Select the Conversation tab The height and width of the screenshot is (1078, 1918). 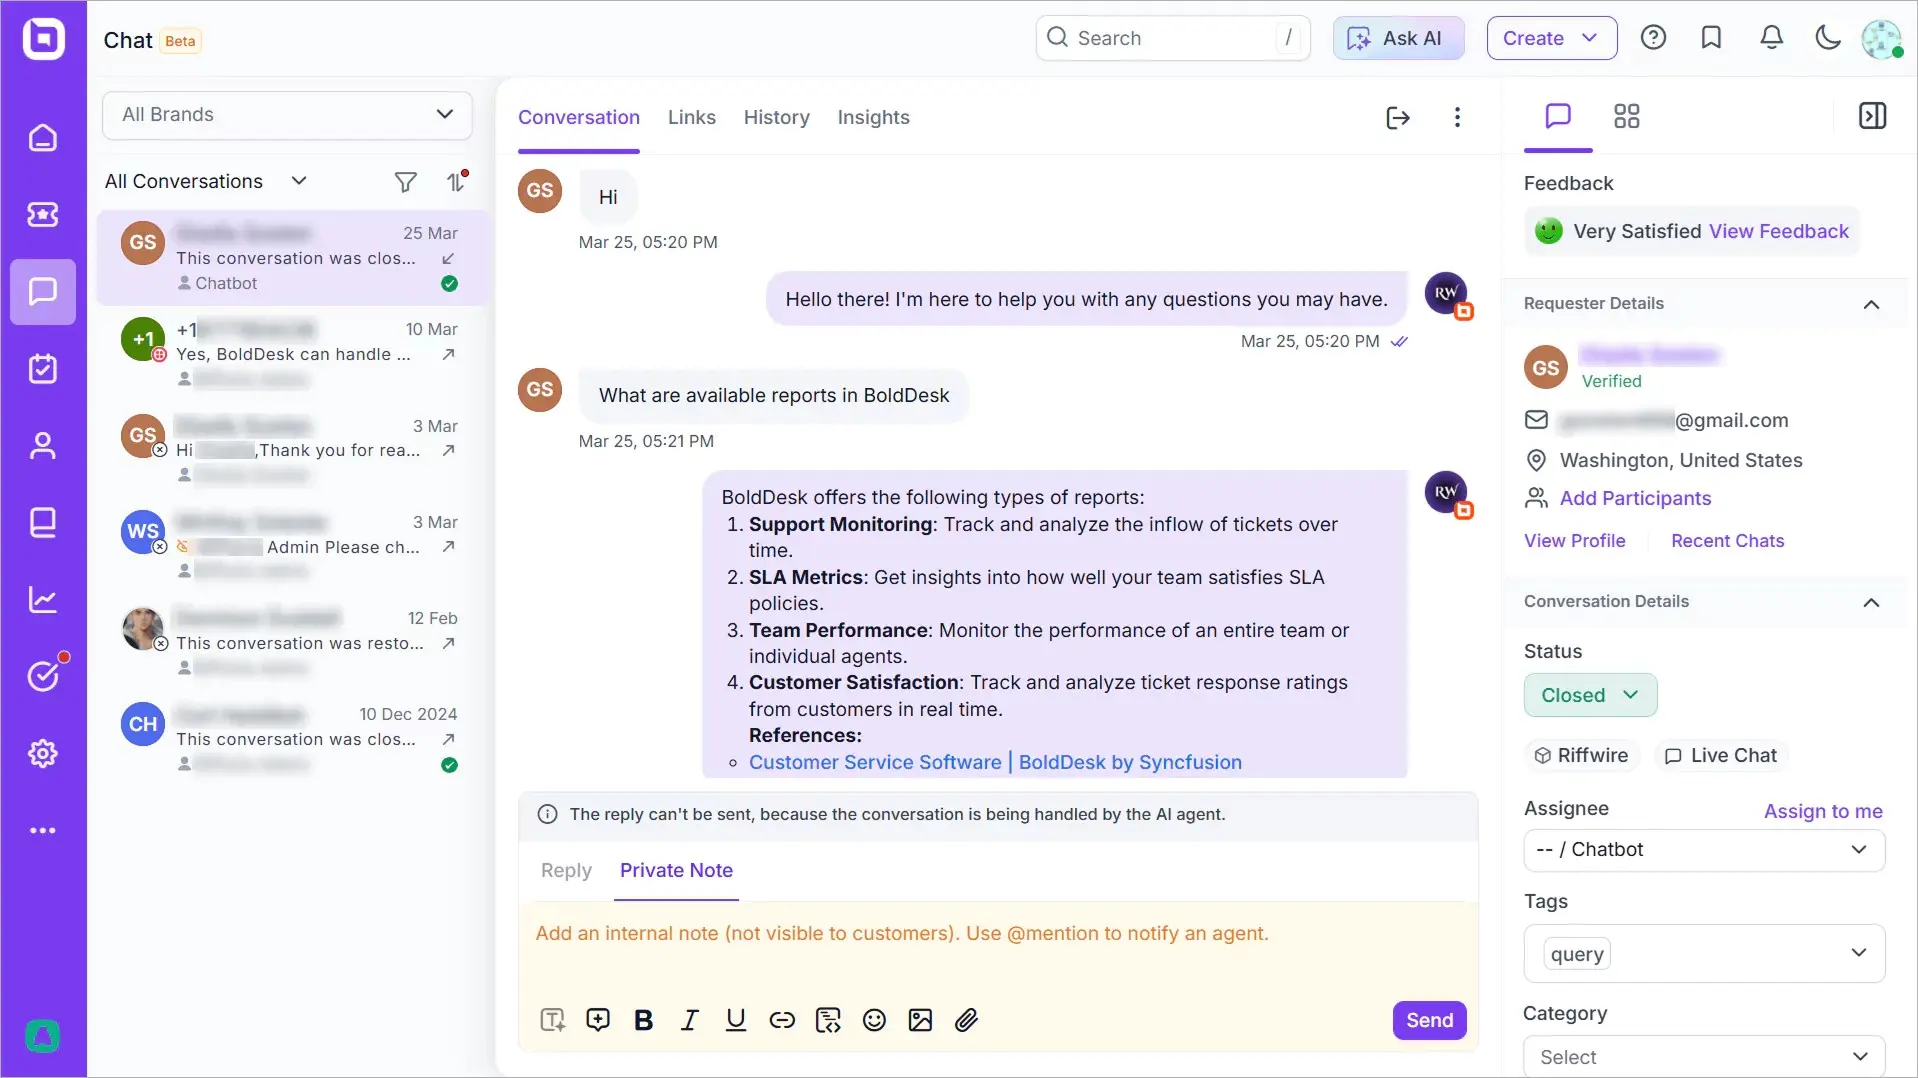click(x=579, y=118)
